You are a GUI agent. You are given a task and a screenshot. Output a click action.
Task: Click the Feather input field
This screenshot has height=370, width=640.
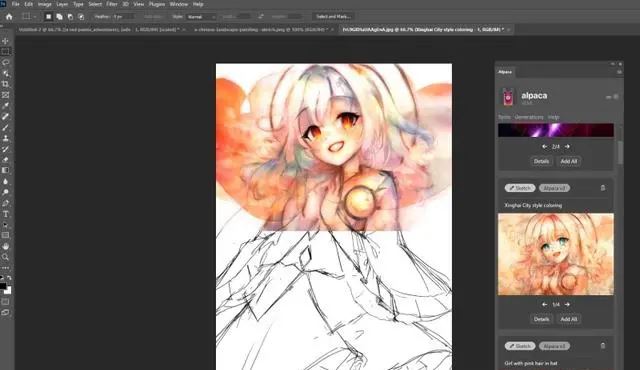(x=124, y=17)
